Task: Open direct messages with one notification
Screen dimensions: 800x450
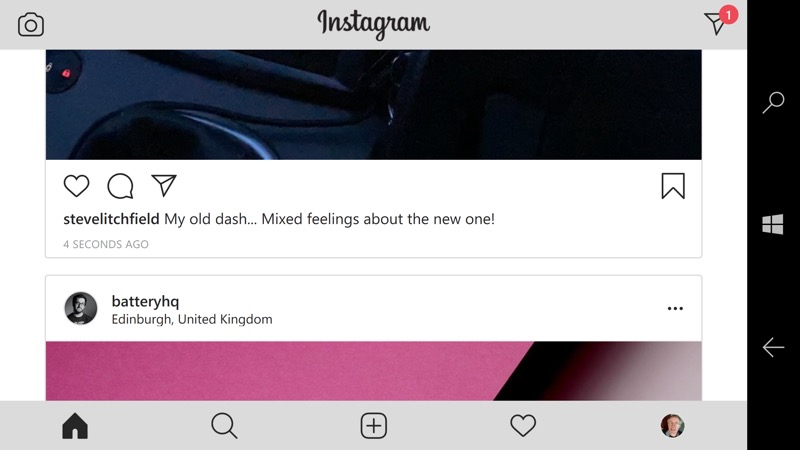Action: 720,20
